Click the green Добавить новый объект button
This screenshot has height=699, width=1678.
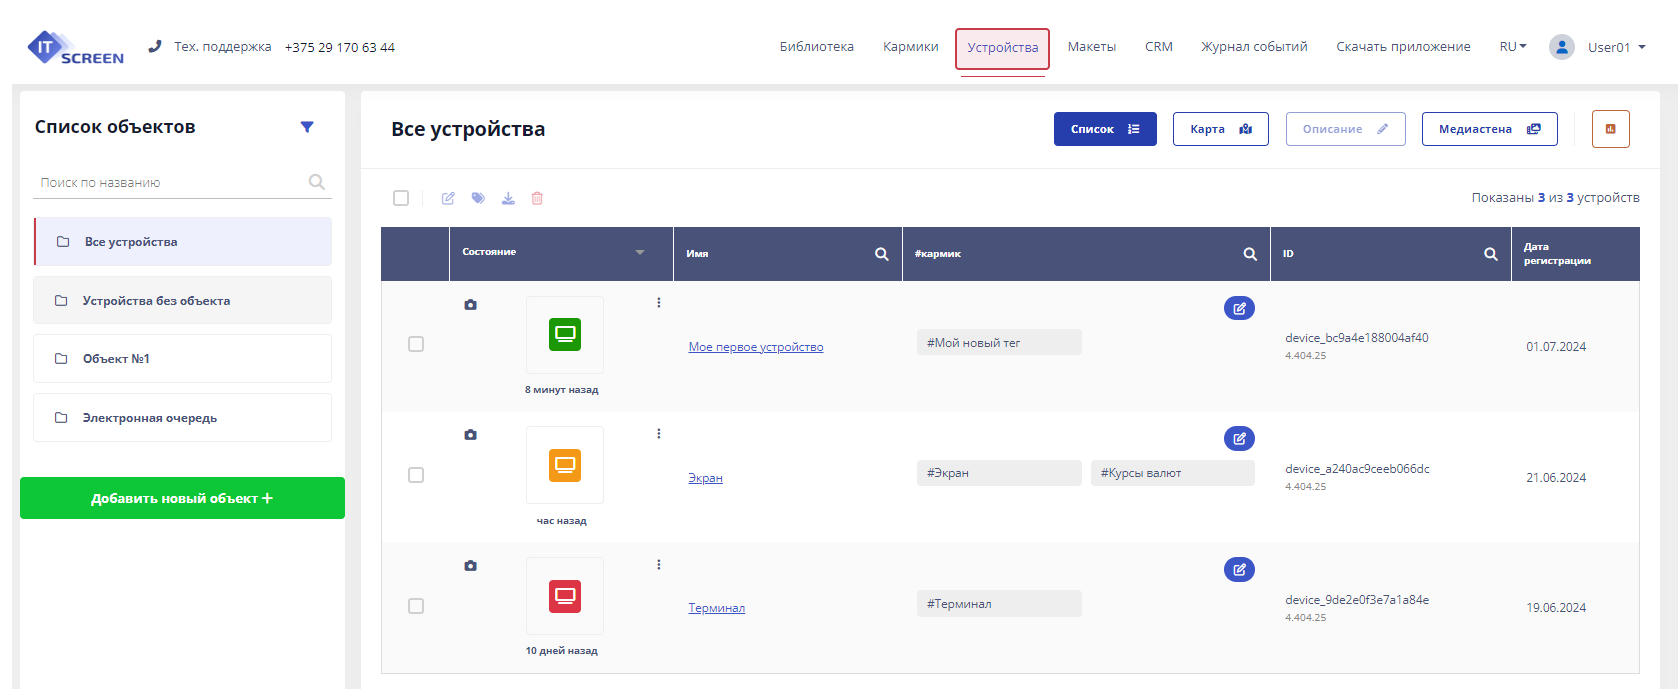point(182,498)
